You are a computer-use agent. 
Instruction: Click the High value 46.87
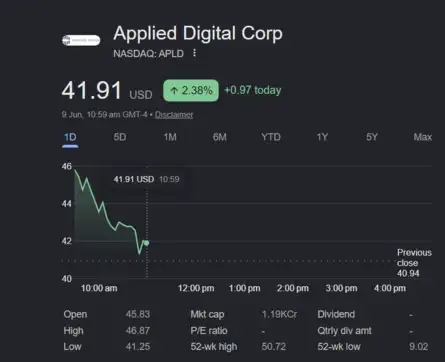pyautogui.click(x=138, y=331)
